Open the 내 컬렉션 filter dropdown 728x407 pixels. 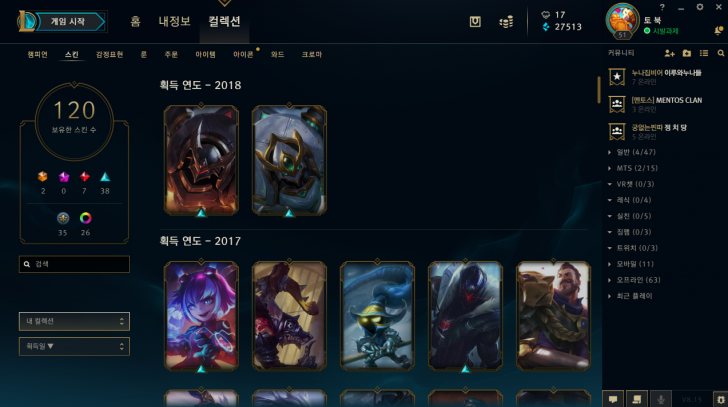74,321
